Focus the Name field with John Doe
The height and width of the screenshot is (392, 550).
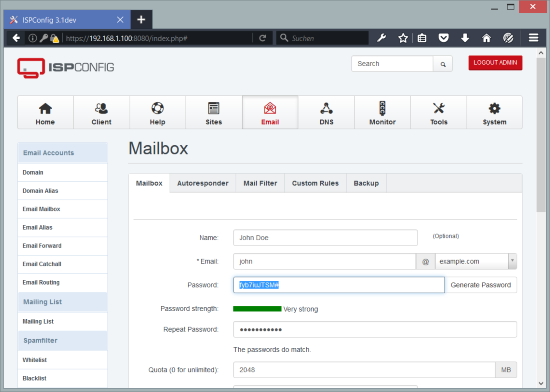325,238
